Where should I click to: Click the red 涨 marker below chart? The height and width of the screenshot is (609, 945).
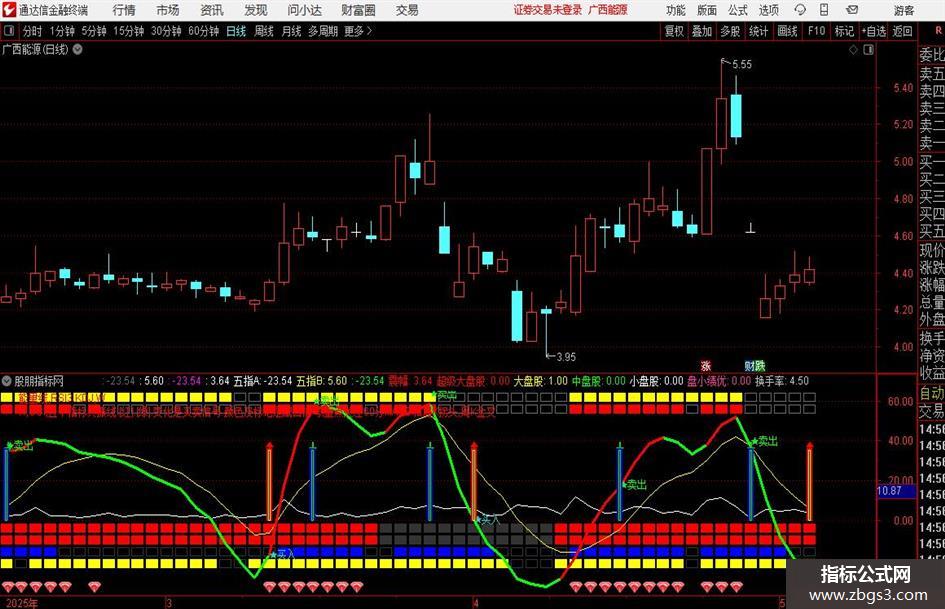[706, 366]
